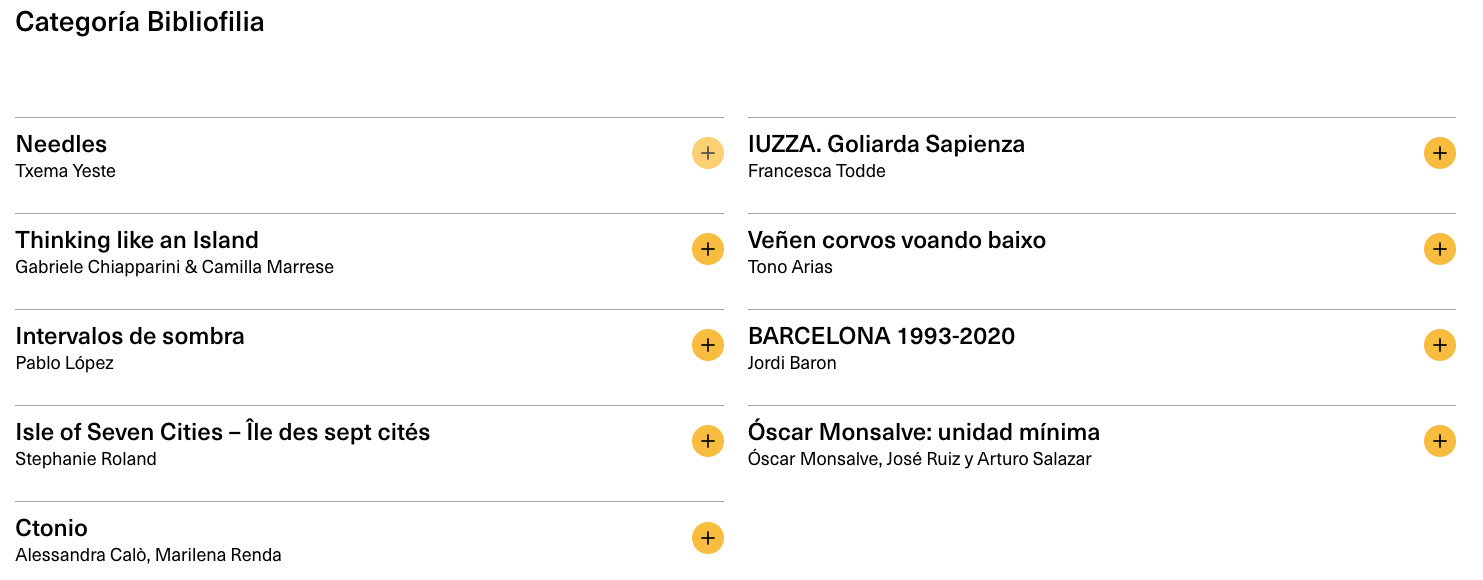
Task: Click the Veñen corvos voando baixo title
Action: tap(896, 240)
